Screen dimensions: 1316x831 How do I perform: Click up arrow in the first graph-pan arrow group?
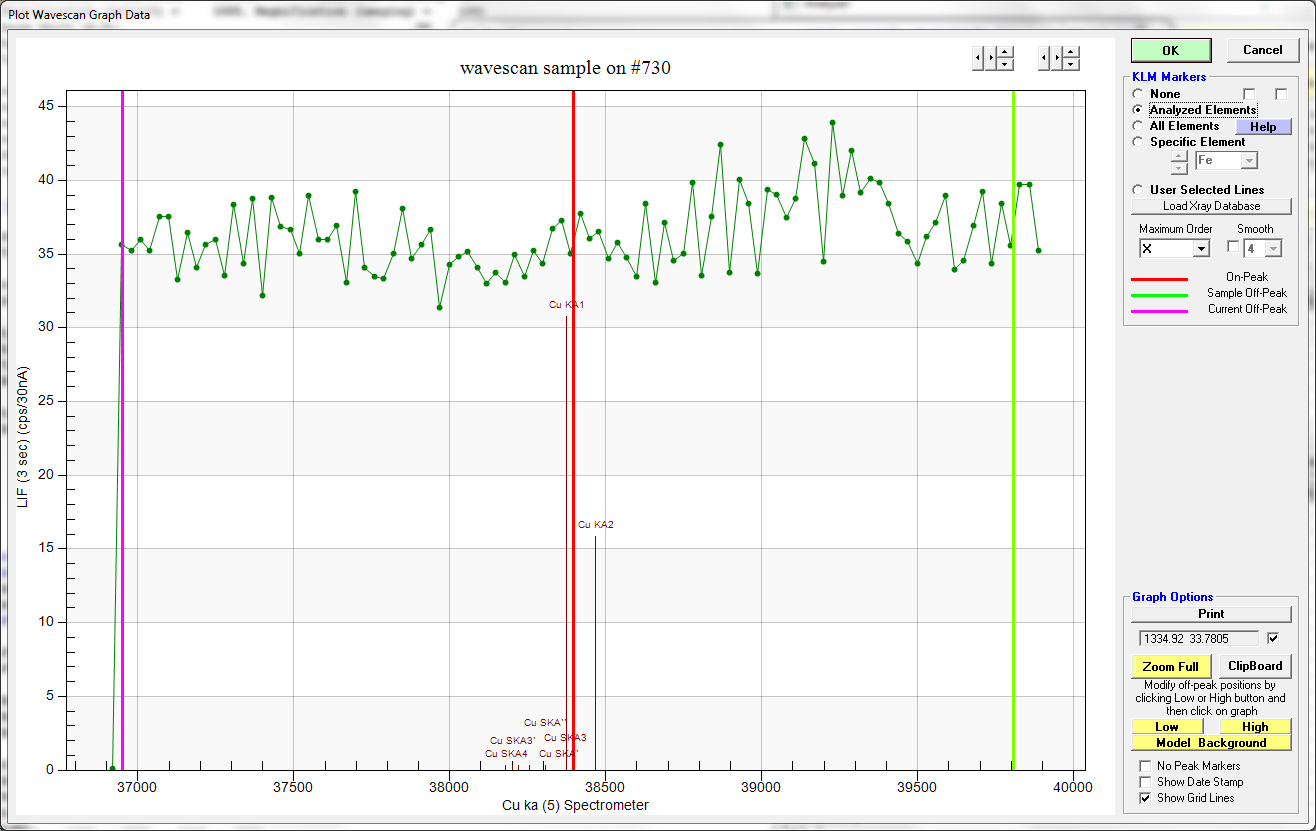pyautogui.click(x=1005, y=53)
